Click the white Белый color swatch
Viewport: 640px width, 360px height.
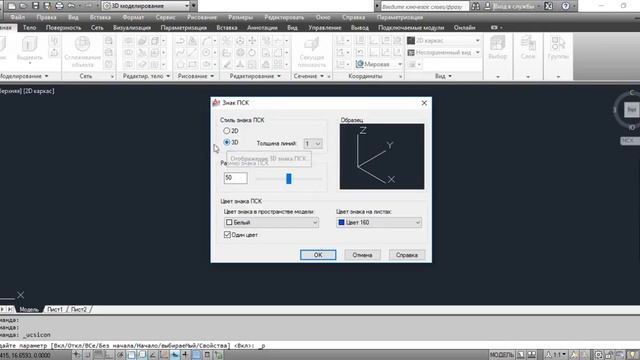[229, 222]
